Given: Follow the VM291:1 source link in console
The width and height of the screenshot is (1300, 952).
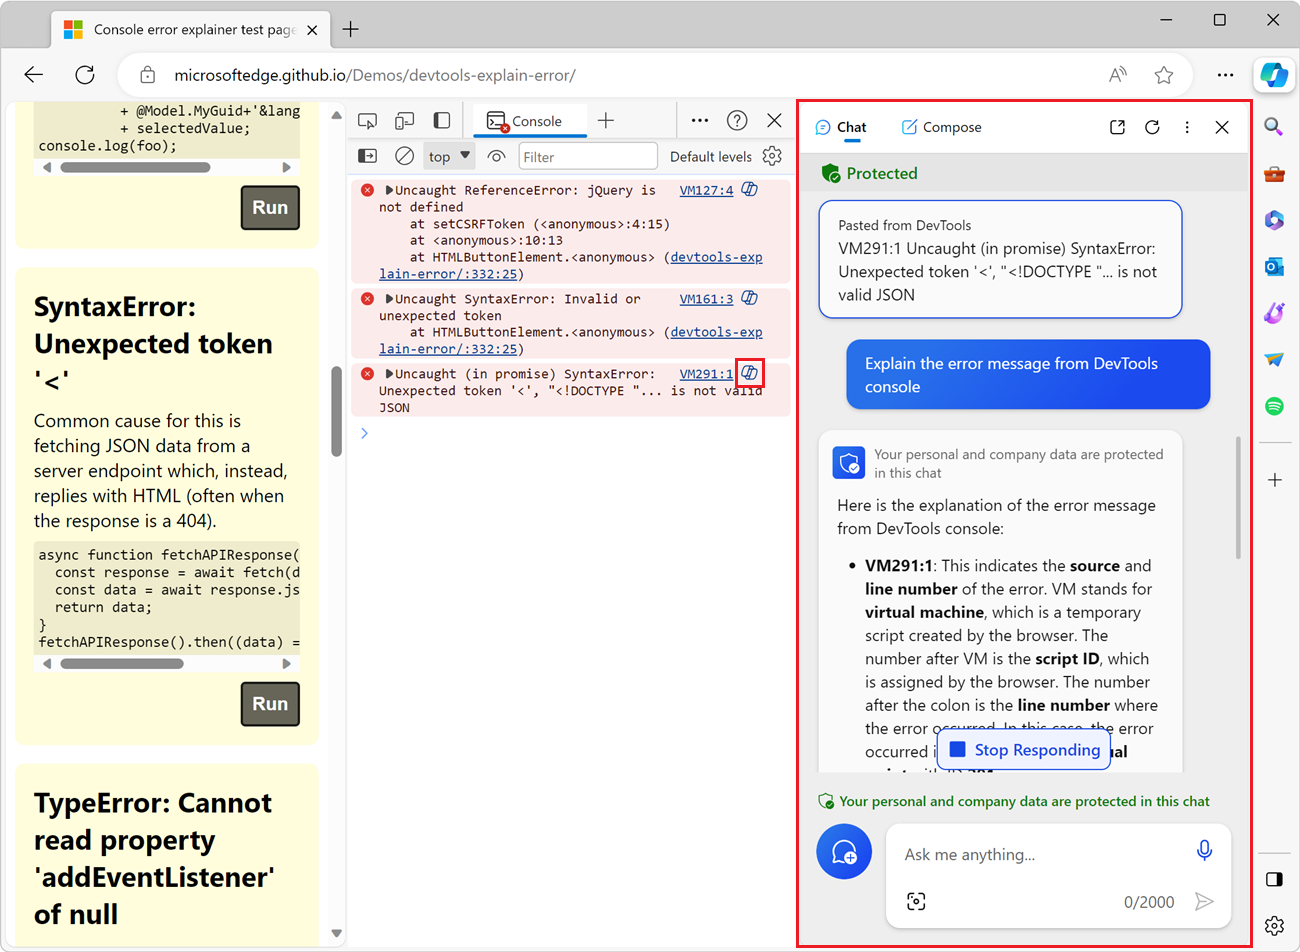Looking at the screenshot, I should (706, 373).
